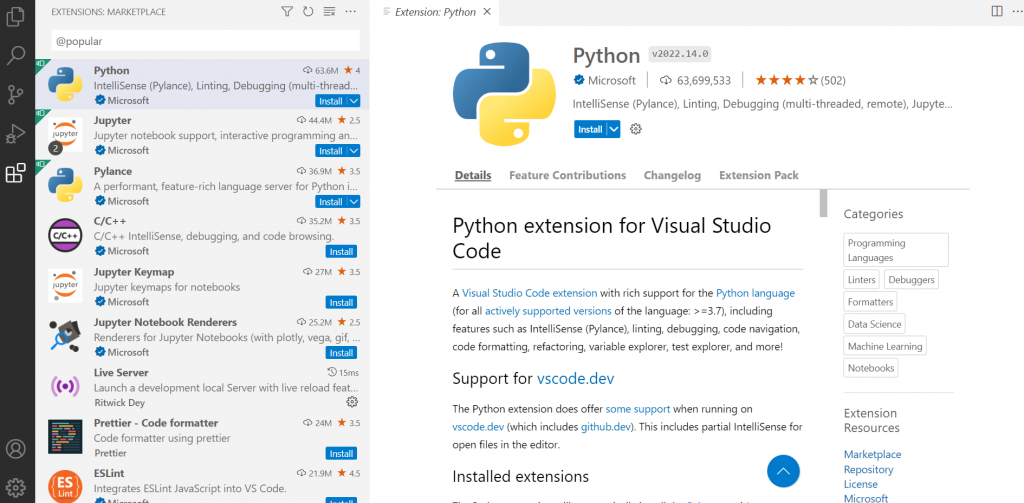
Task: Click the split editor right icon
Action: point(996,11)
